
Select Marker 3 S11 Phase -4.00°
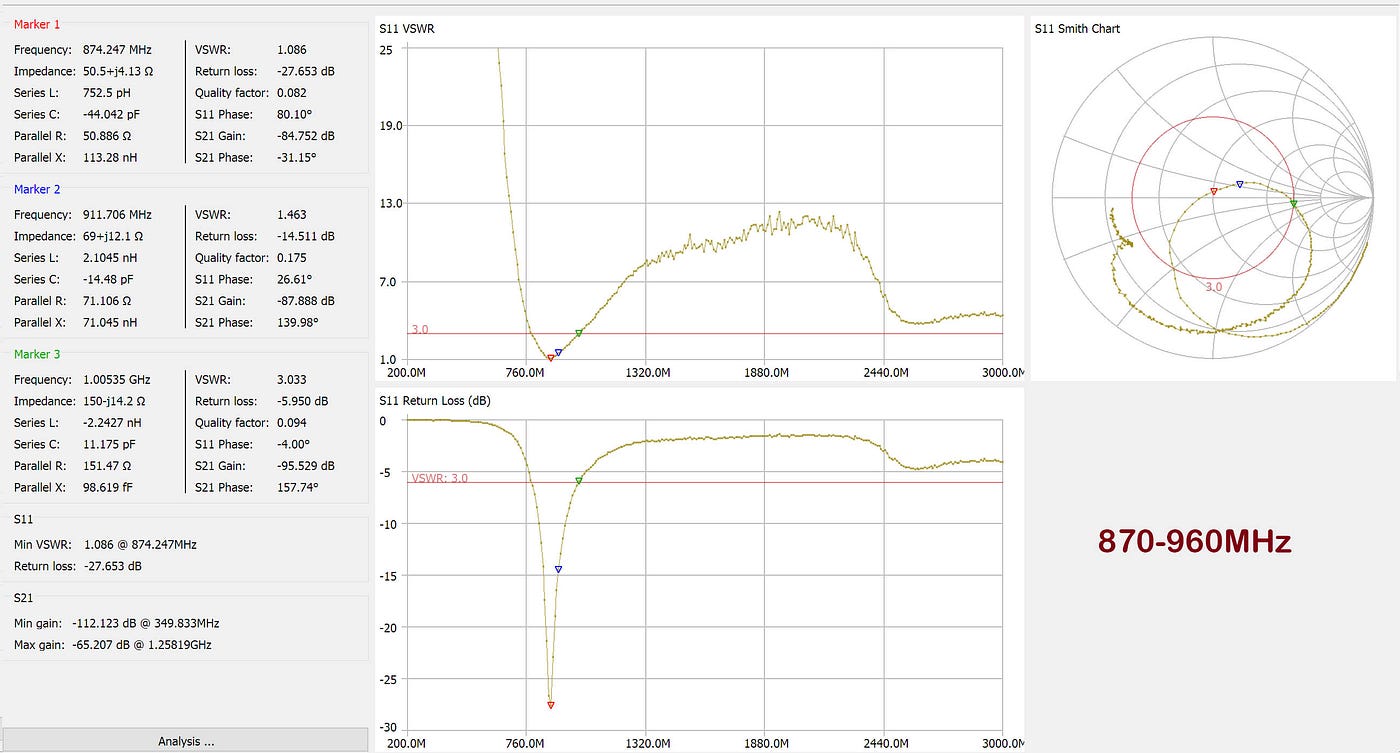294,444
